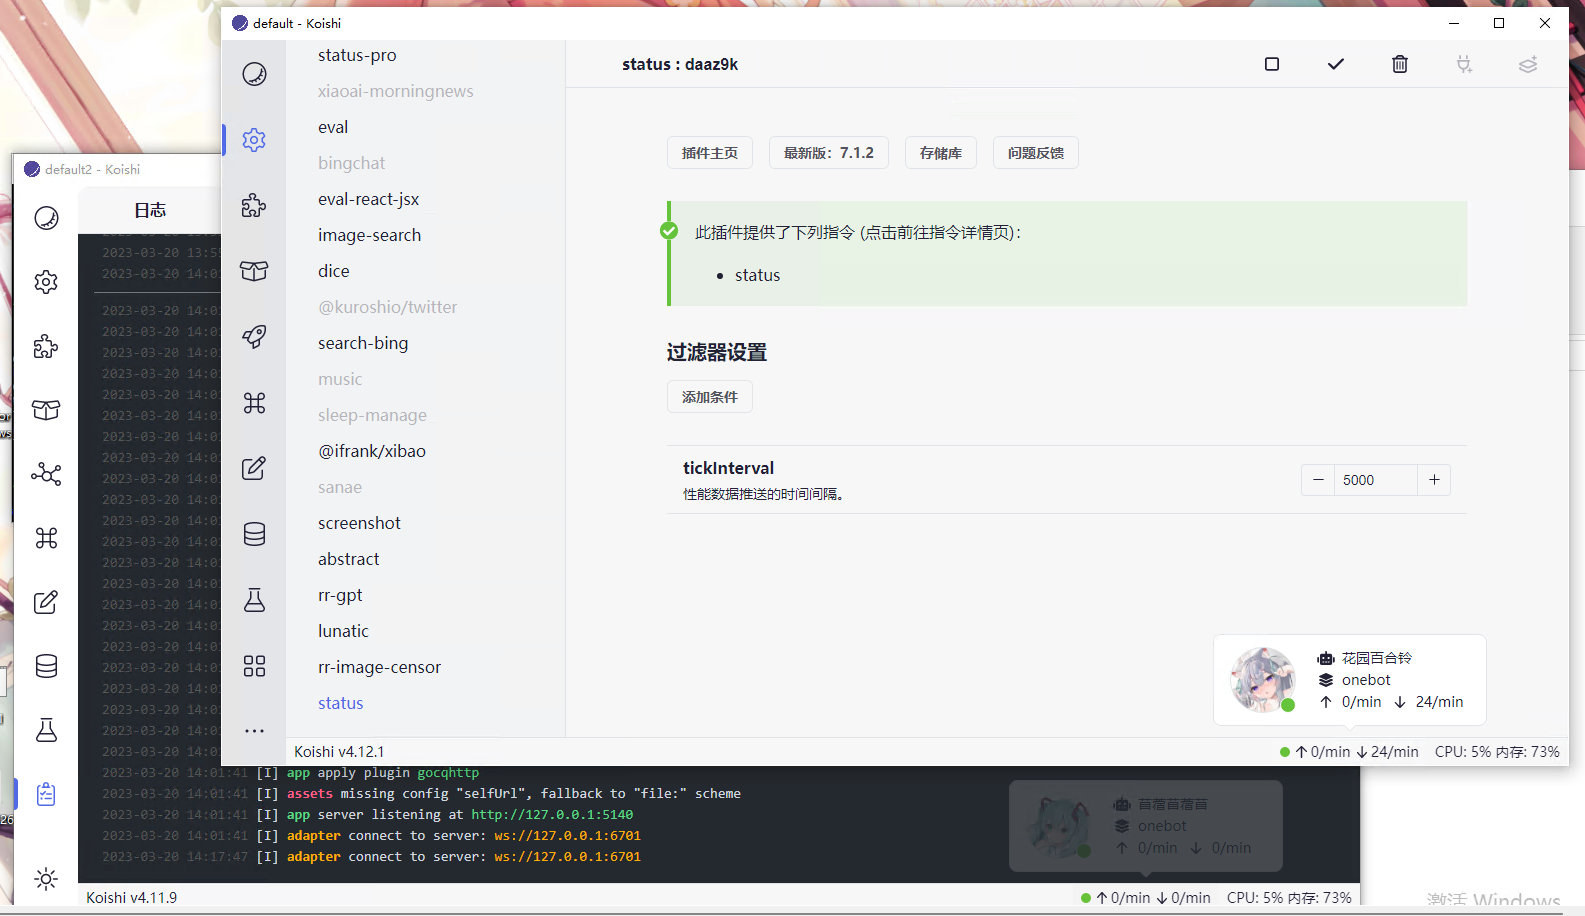Click plug icon in status header
The height and width of the screenshot is (916, 1585).
pyautogui.click(x=1464, y=64)
